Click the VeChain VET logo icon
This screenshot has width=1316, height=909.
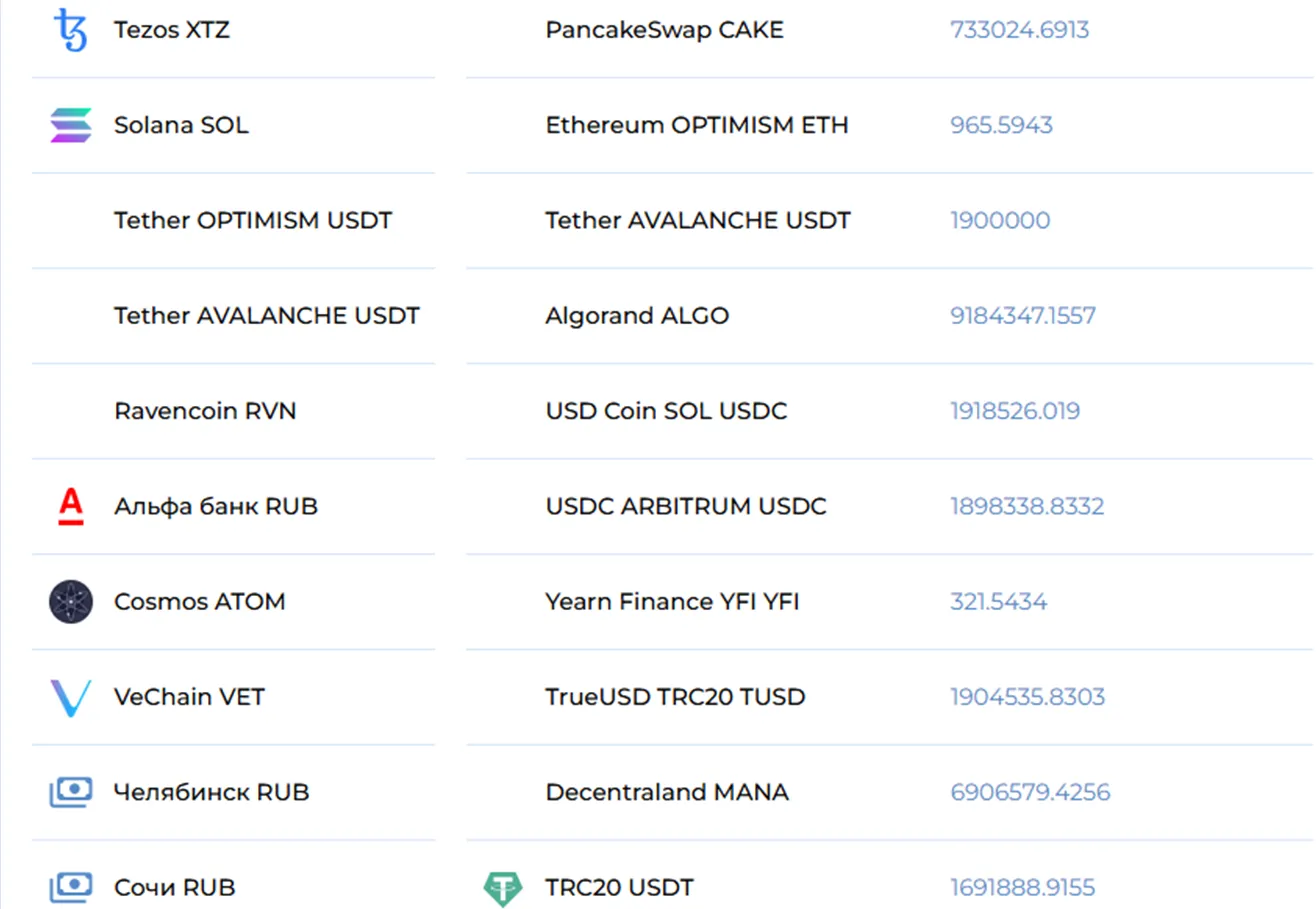71,697
